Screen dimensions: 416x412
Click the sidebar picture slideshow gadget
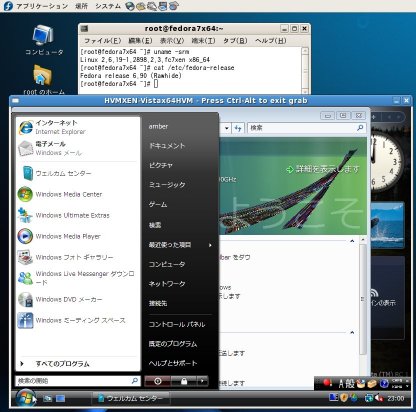click(x=387, y=225)
